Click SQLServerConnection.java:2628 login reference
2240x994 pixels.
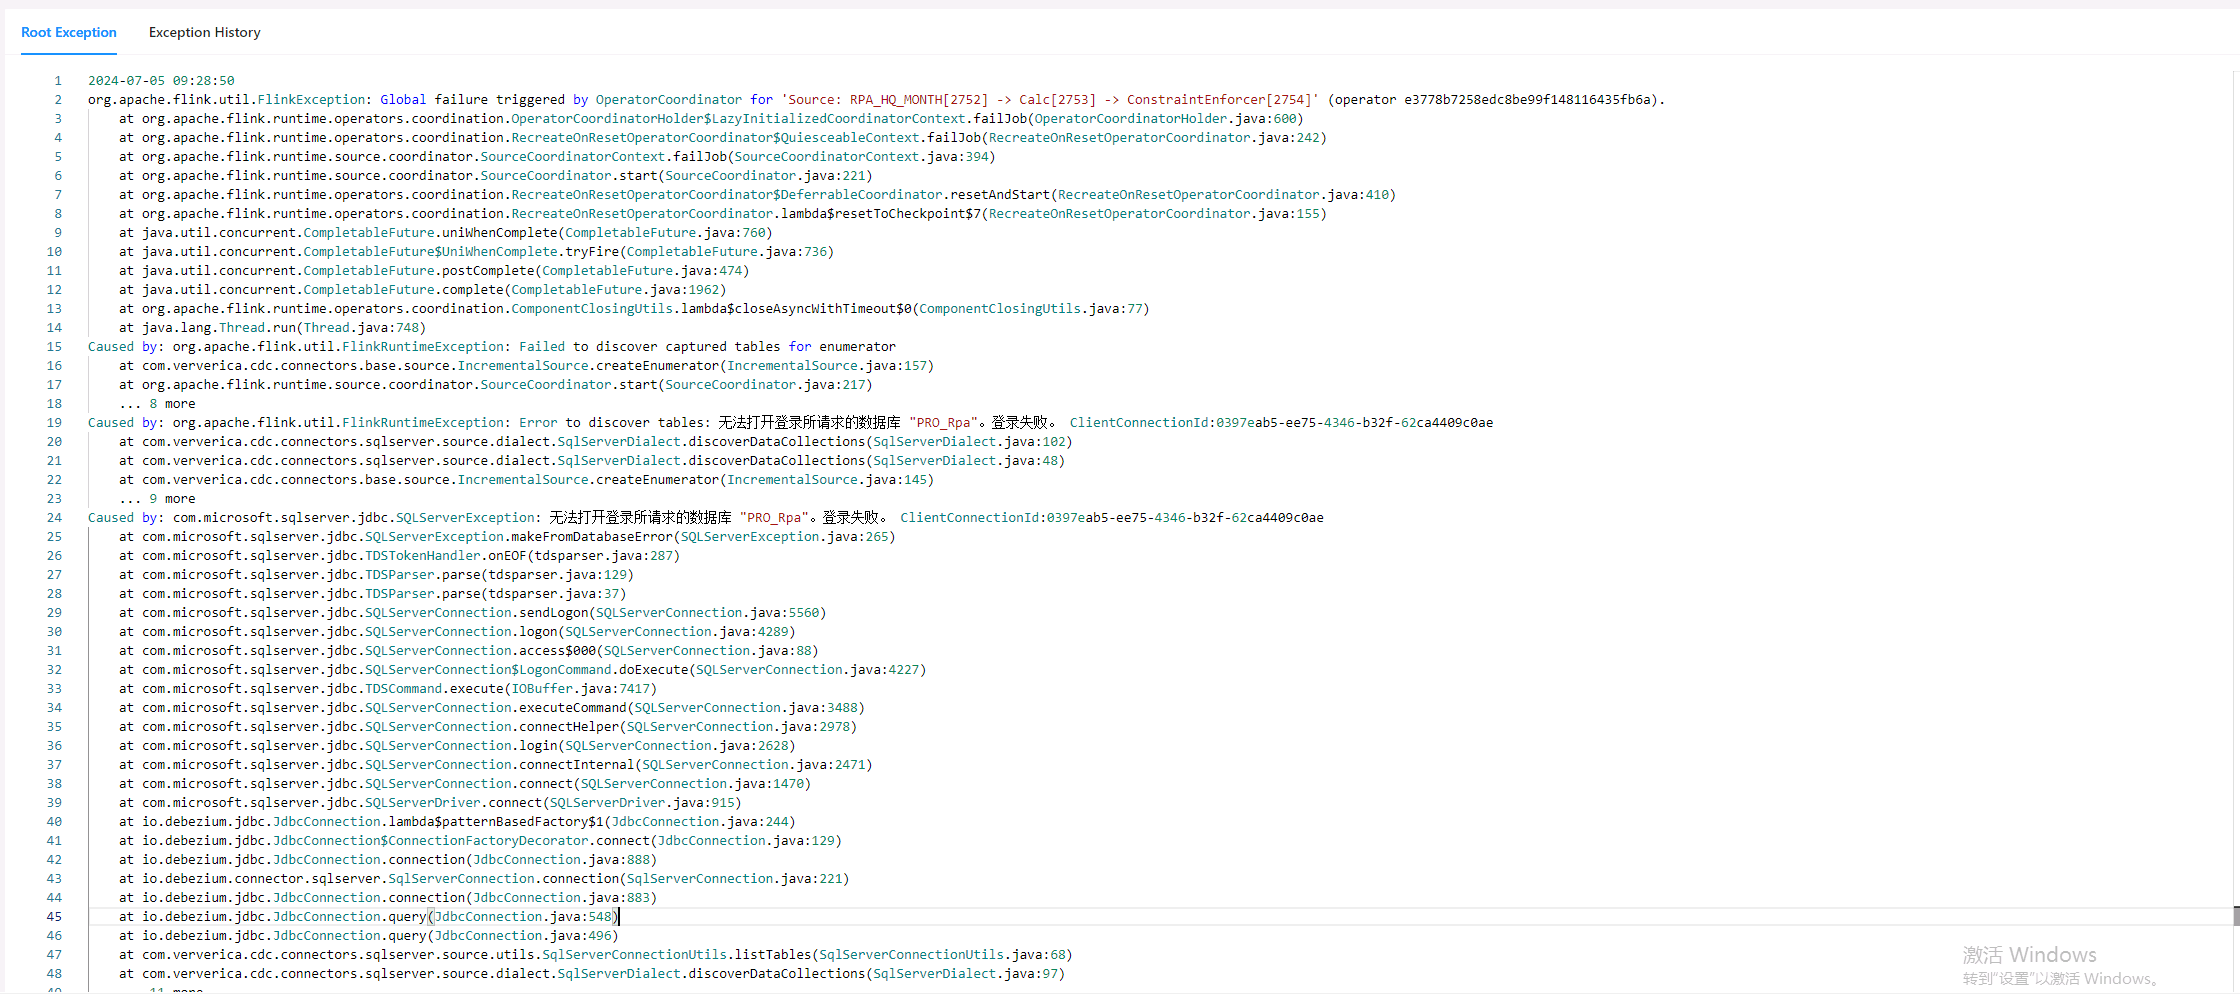coord(677,746)
